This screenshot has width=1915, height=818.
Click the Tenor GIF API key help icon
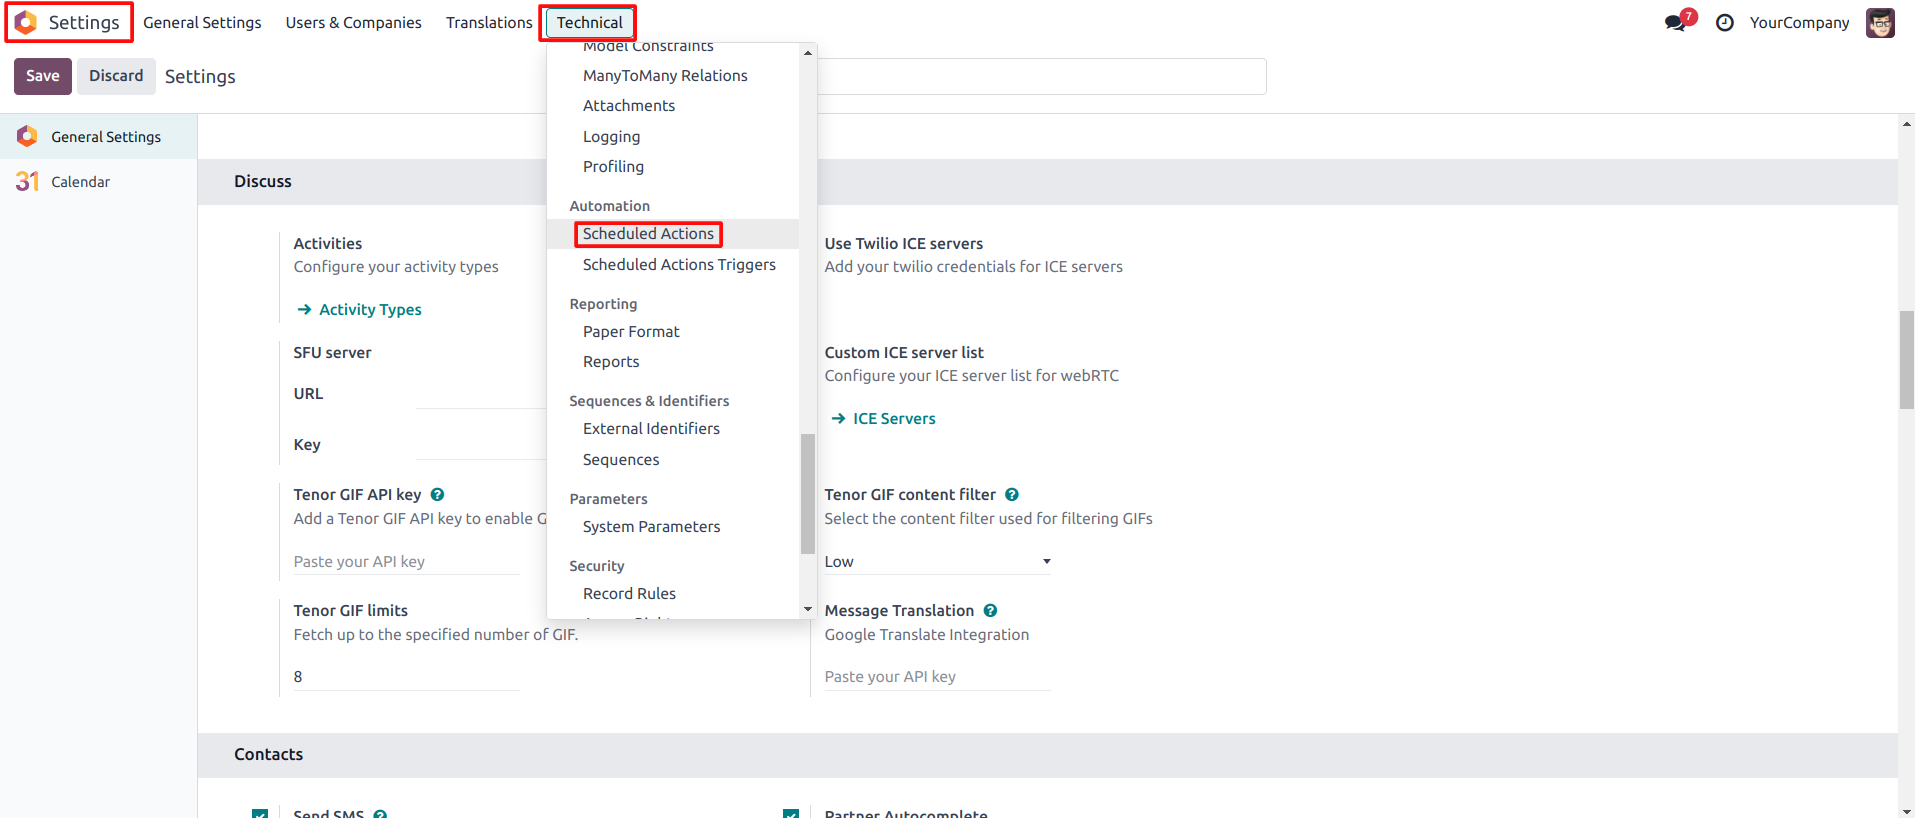point(437,495)
